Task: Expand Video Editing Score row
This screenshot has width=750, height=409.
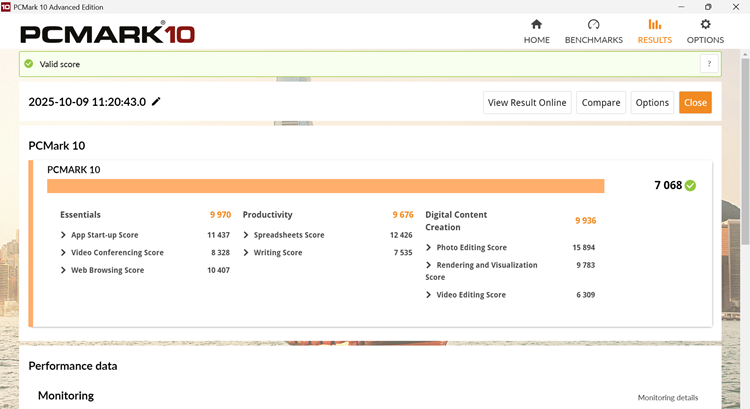Action: 429,295
